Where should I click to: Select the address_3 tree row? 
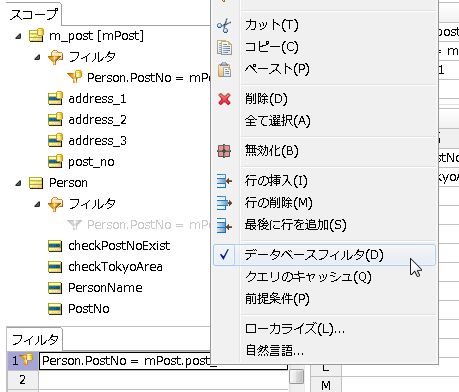point(97,141)
